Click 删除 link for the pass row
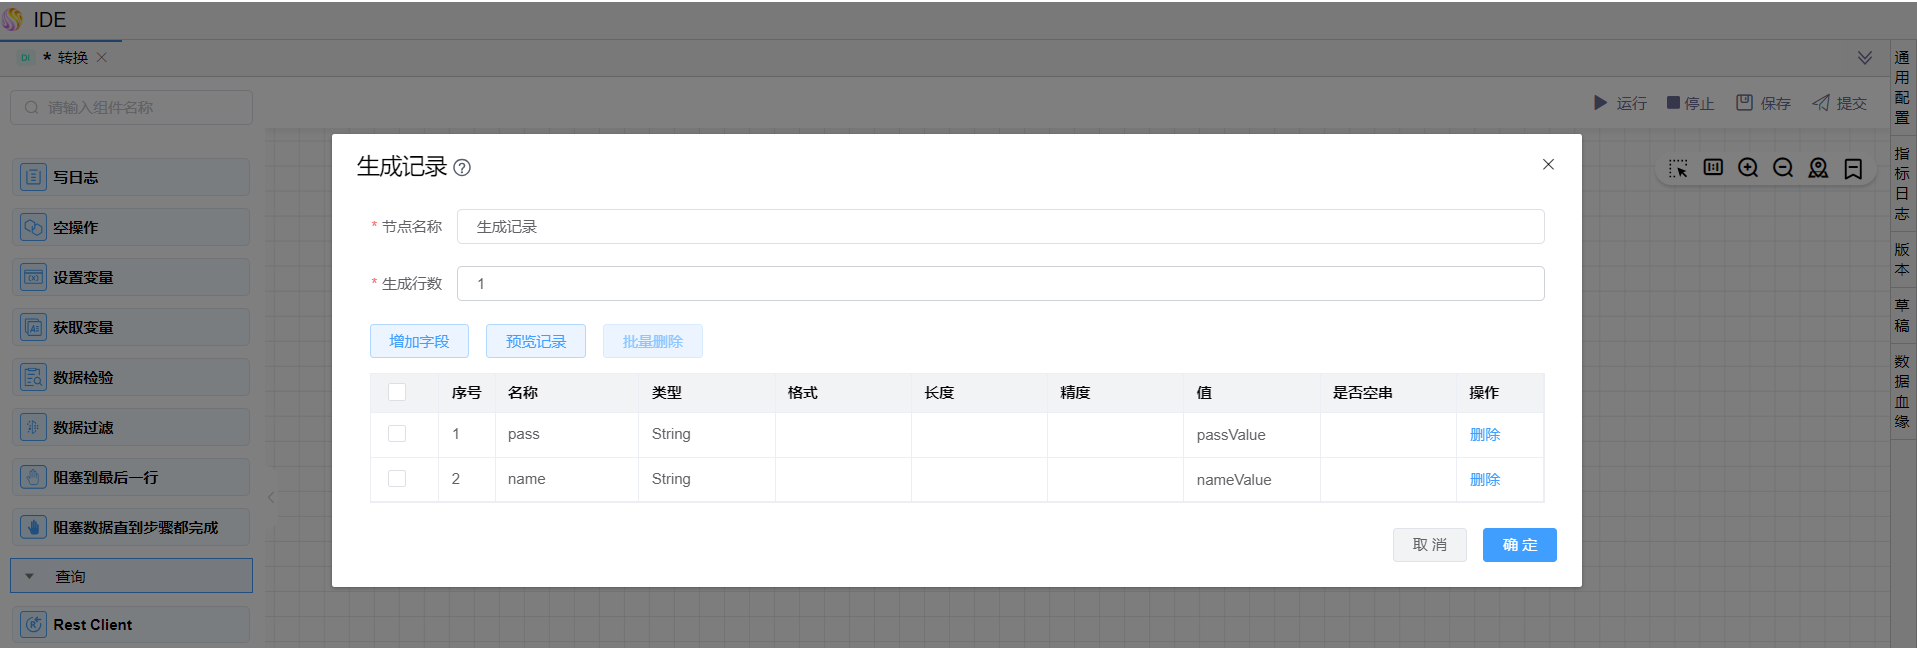1917x648 pixels. tap(1484, 435)
